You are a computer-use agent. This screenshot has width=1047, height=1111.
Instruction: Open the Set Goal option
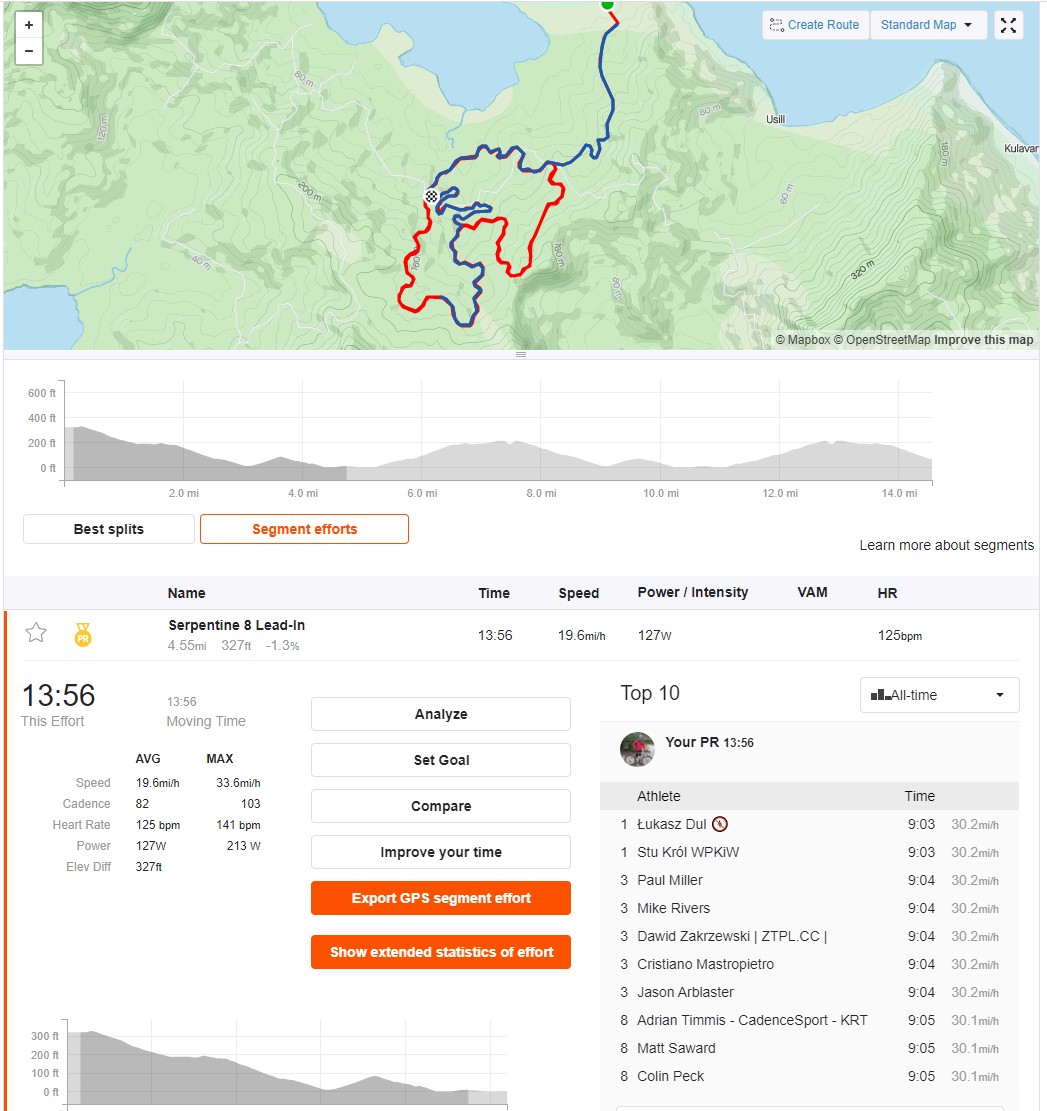click(441, 760)
